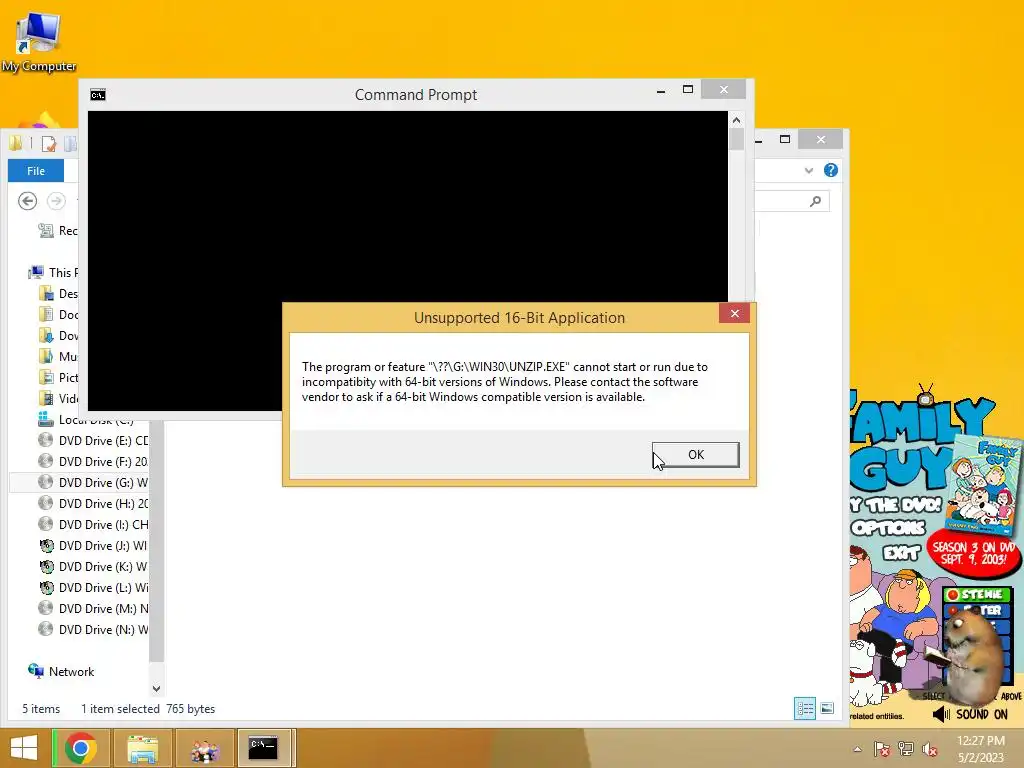Select STEWIE in the Family Guy menu
The image size is (1024, 768).
click(977, 594)
